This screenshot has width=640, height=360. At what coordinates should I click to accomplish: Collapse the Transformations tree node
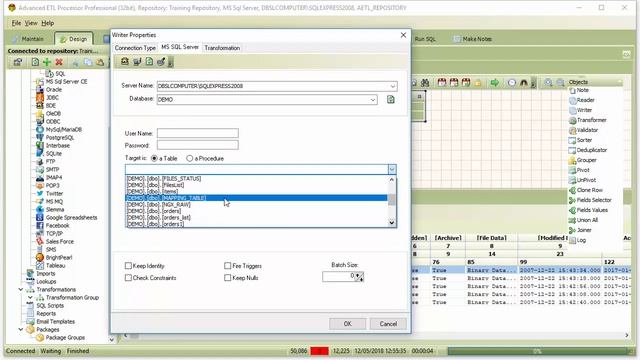click(21, 289)
